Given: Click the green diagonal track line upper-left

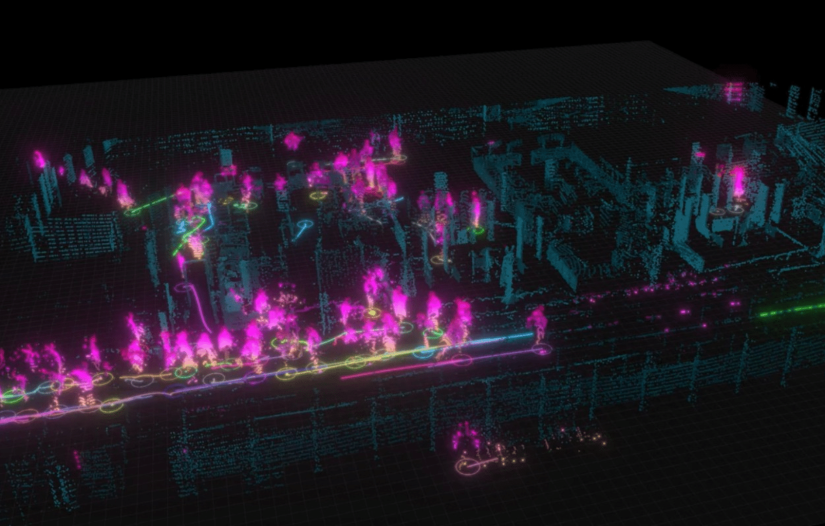Looking at the screenshot, I should point(150,203).
